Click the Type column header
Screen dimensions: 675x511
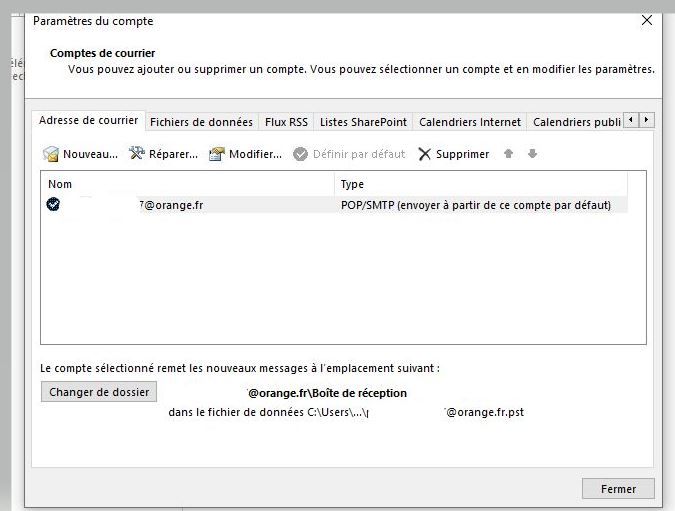(480, 184)
